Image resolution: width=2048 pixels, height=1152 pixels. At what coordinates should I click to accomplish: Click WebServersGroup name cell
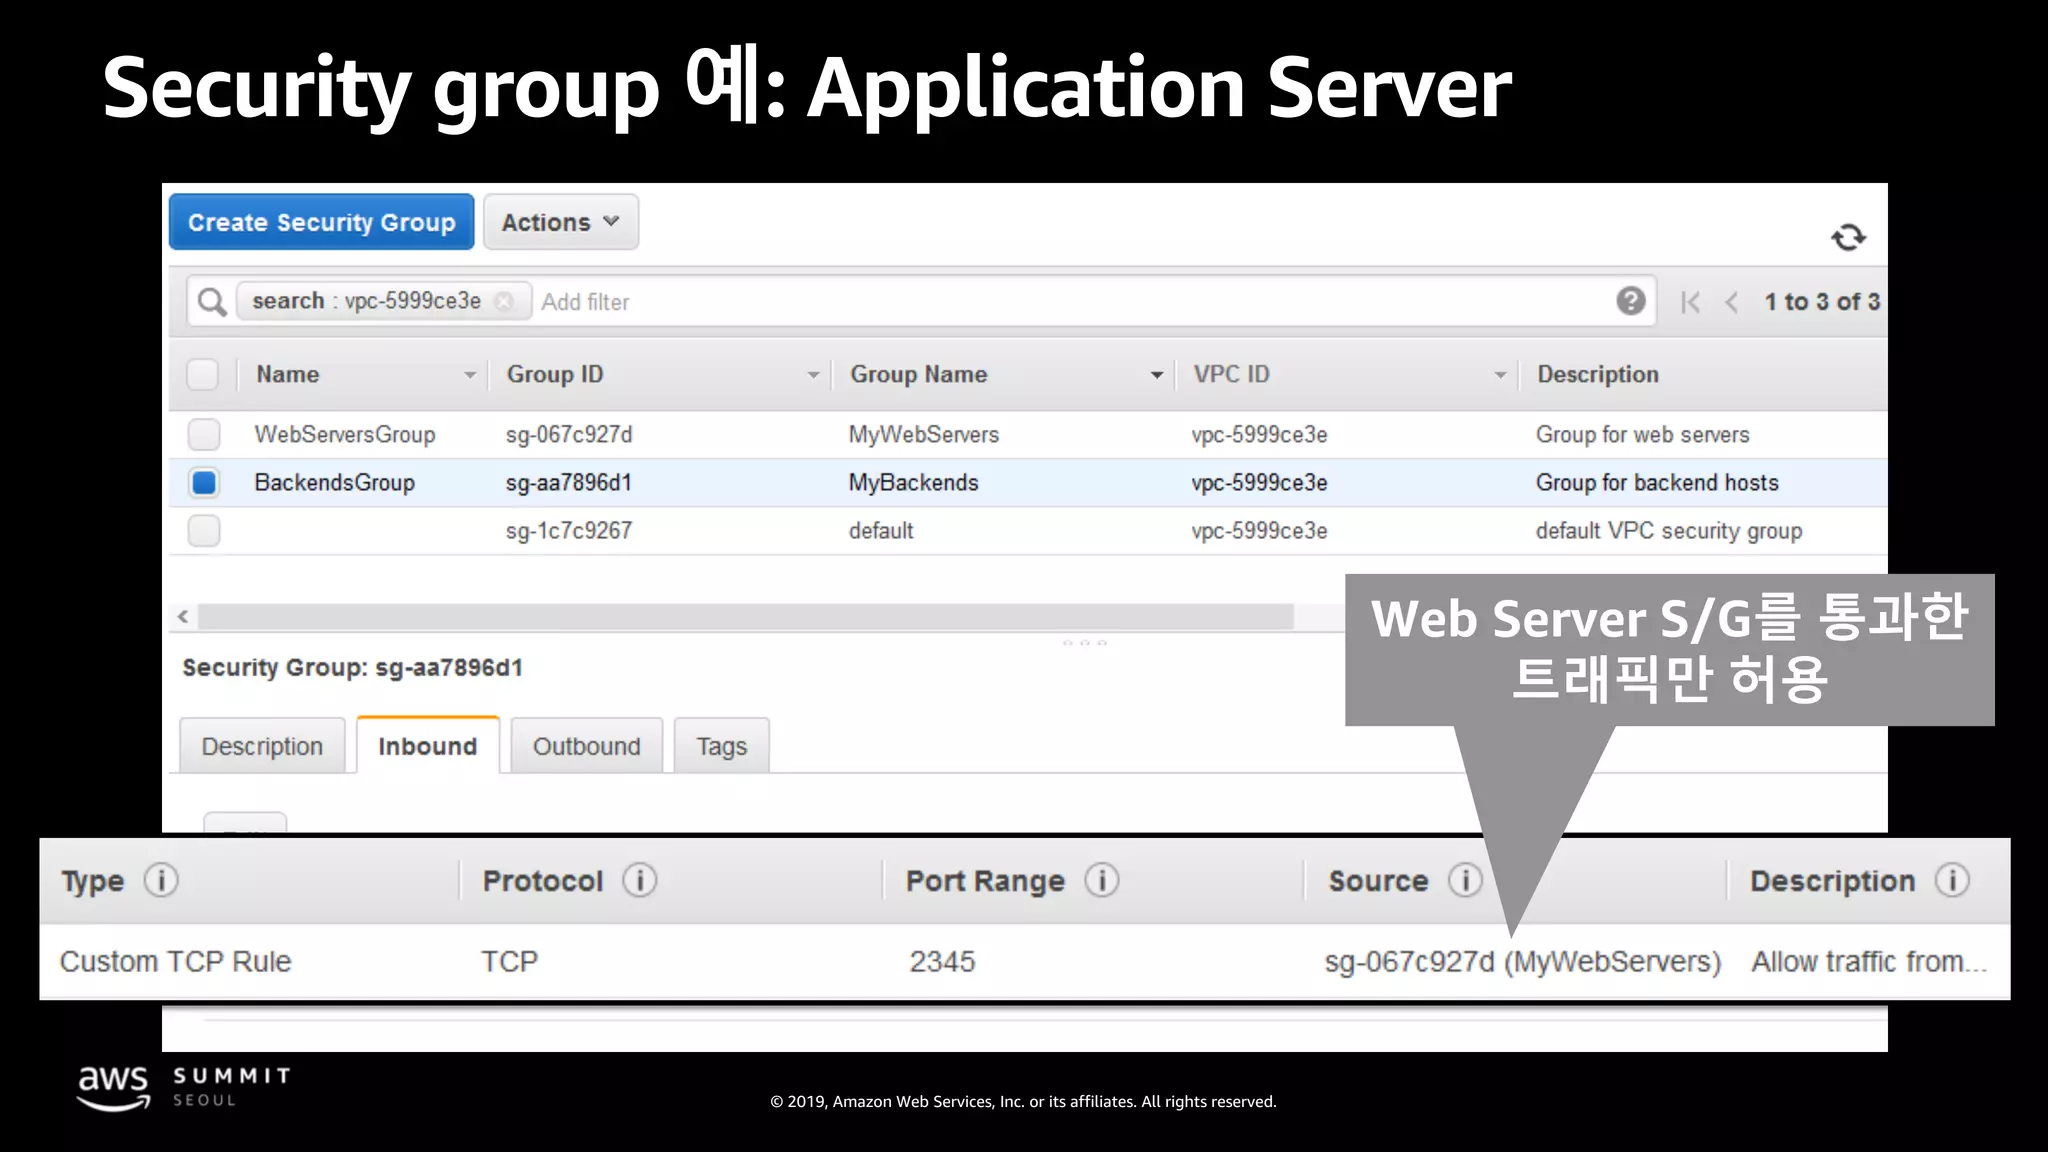point(345,434)
